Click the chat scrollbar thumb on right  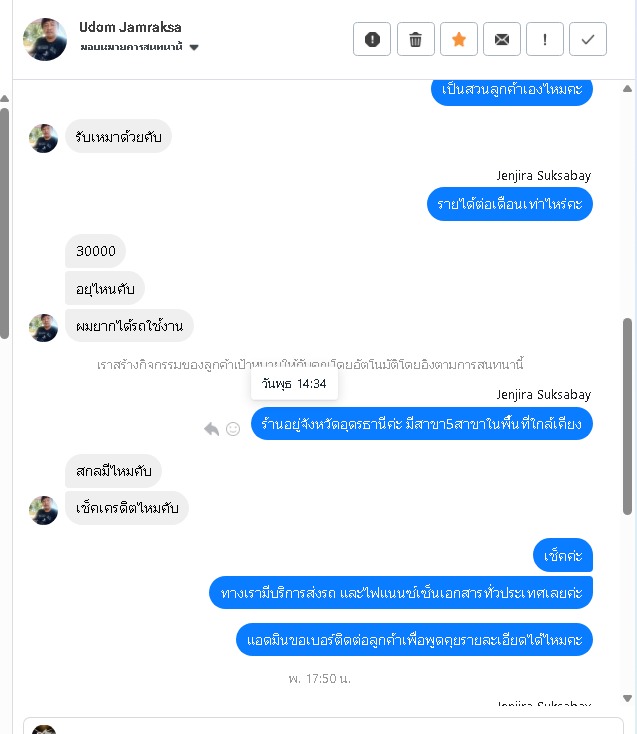[x=628, y=417]
